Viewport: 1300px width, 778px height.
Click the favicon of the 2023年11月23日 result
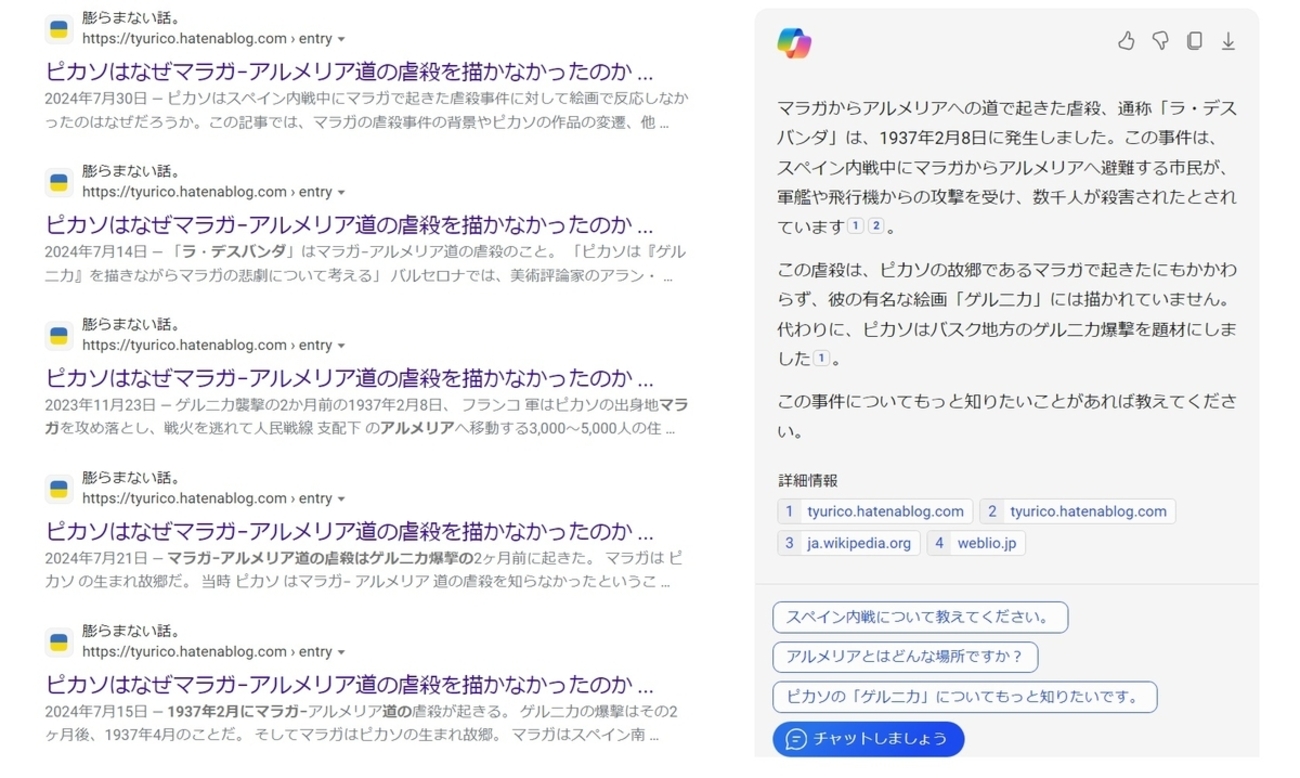(x=59, y=336)
